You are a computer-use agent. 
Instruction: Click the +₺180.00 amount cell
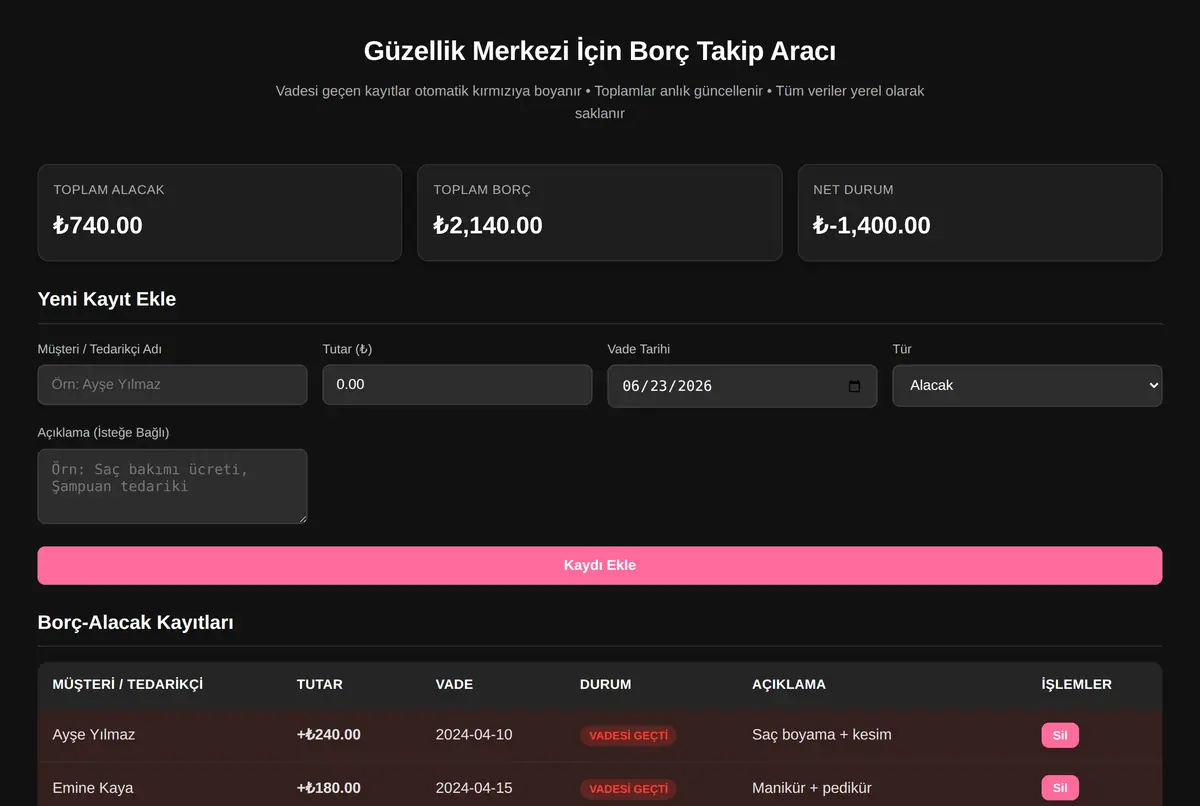click(329, 788)
